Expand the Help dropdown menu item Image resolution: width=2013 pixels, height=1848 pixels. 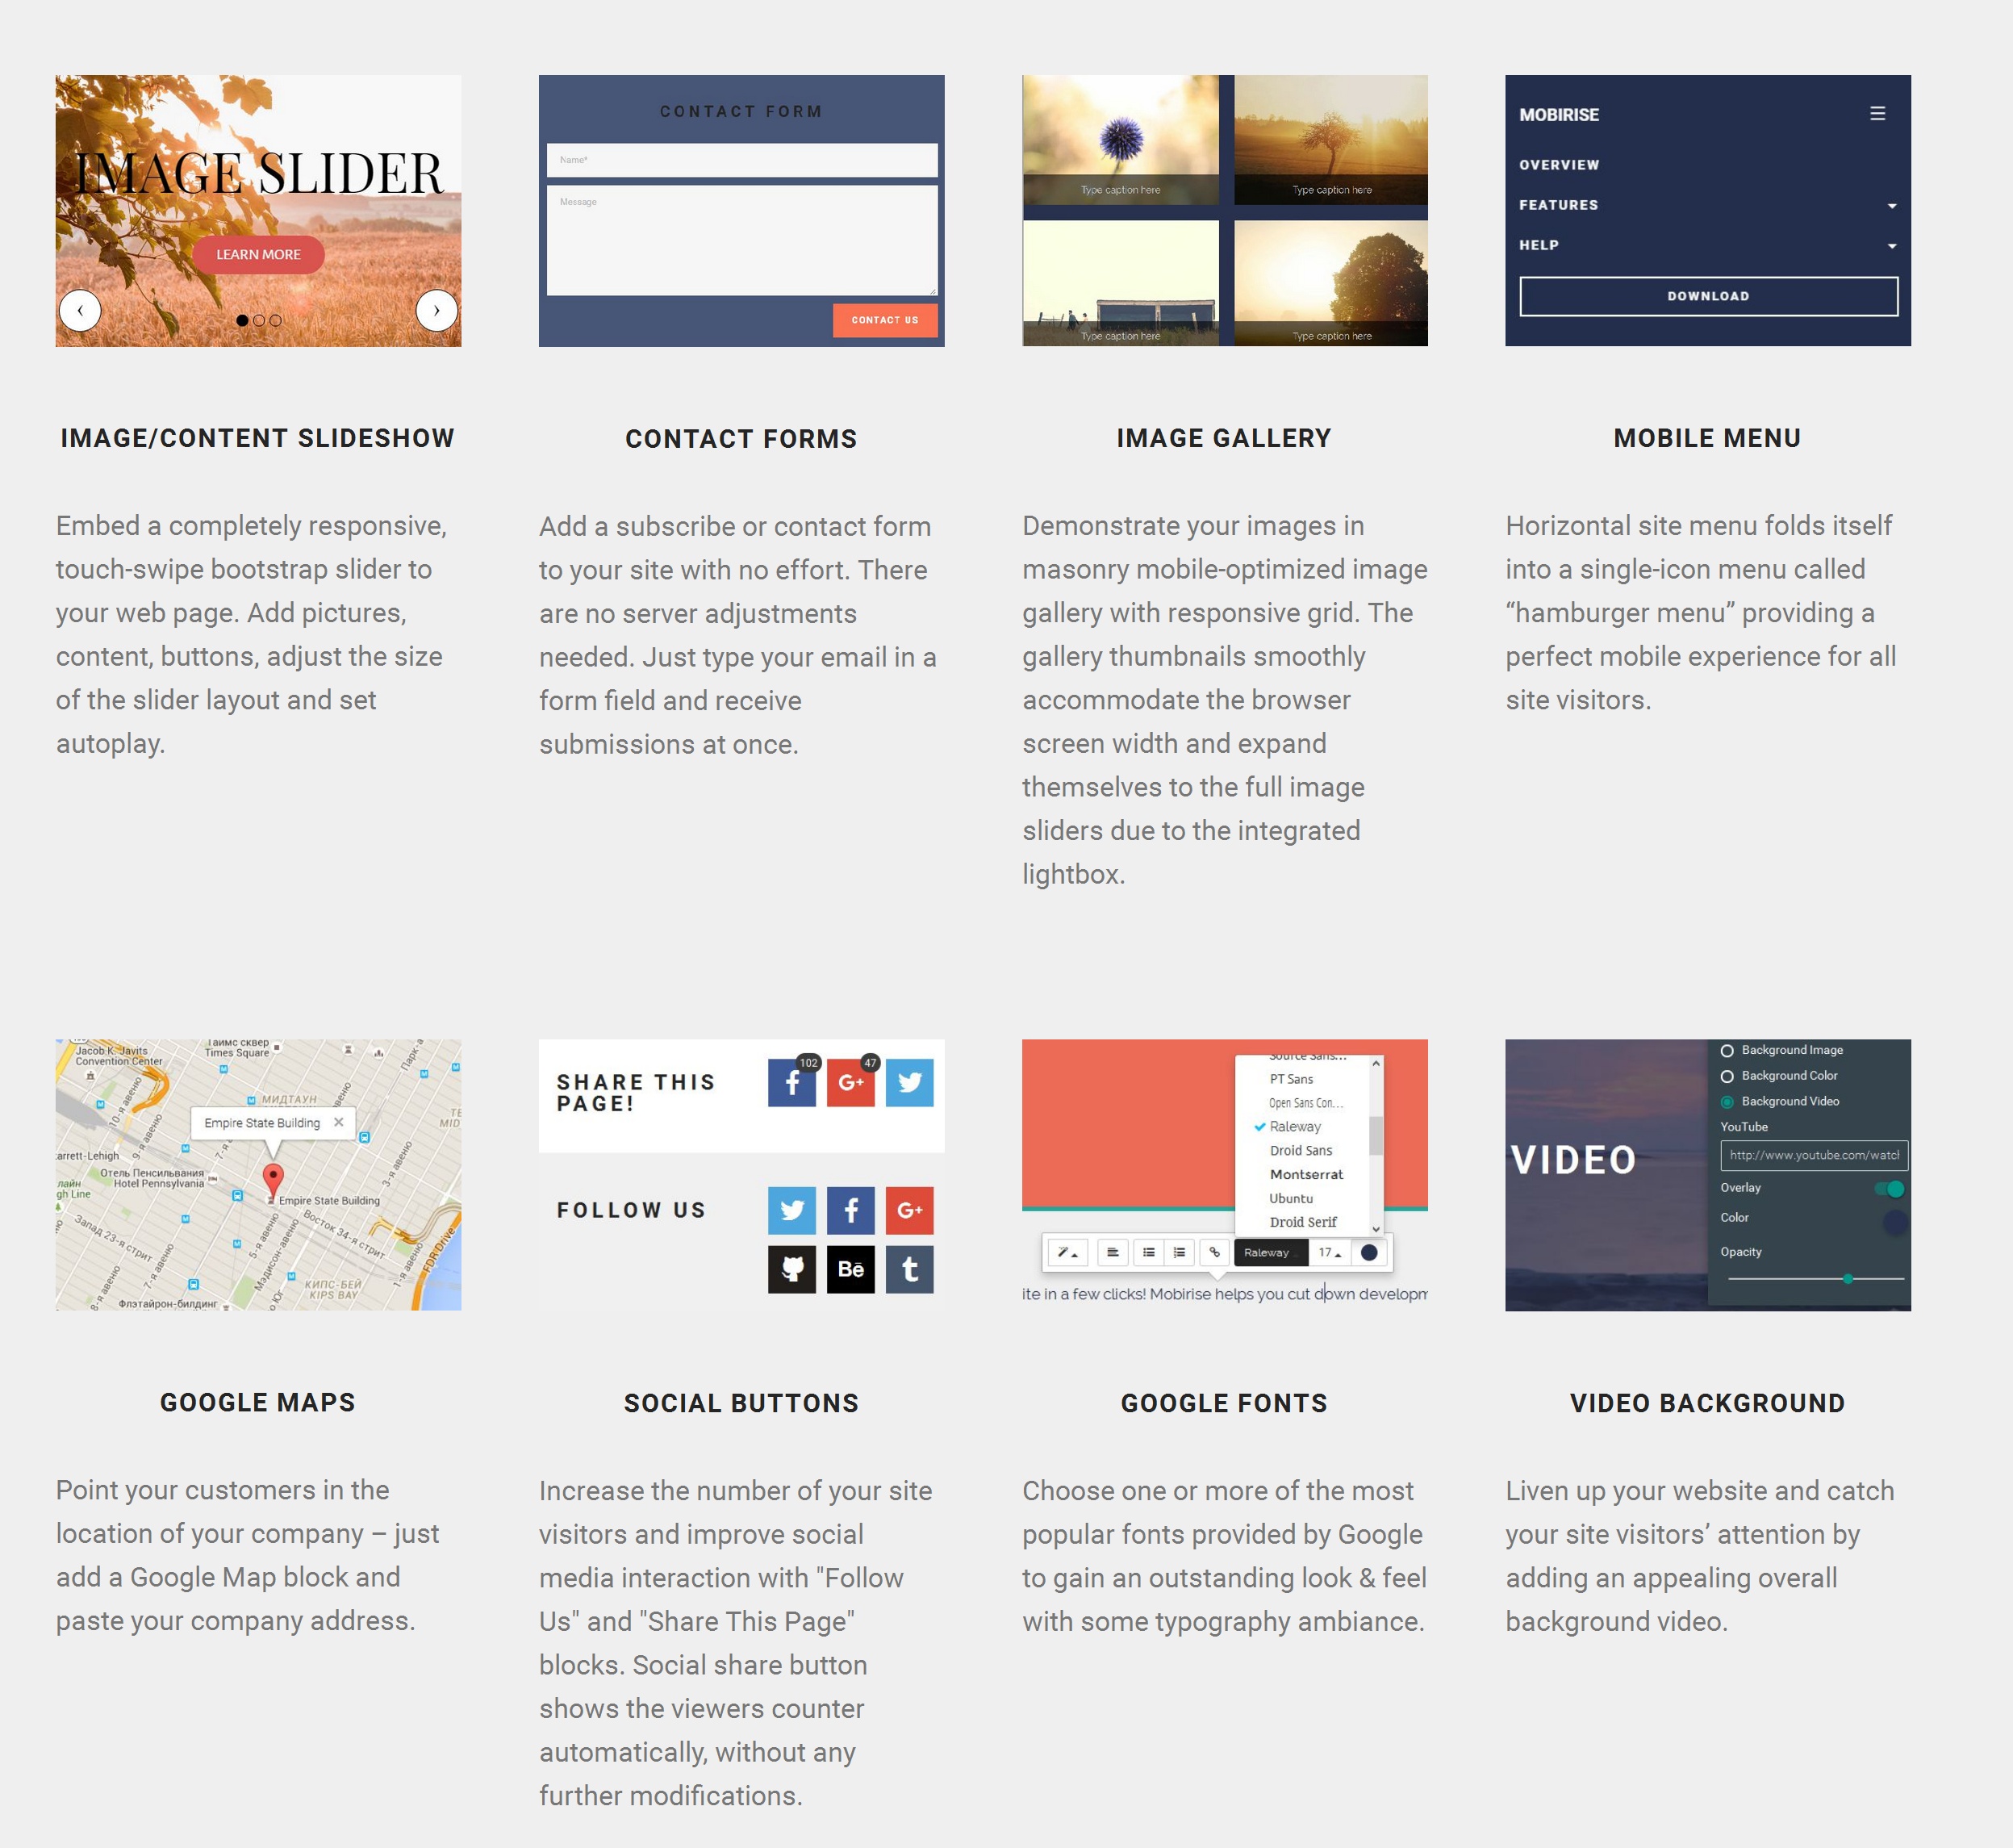1892,245
